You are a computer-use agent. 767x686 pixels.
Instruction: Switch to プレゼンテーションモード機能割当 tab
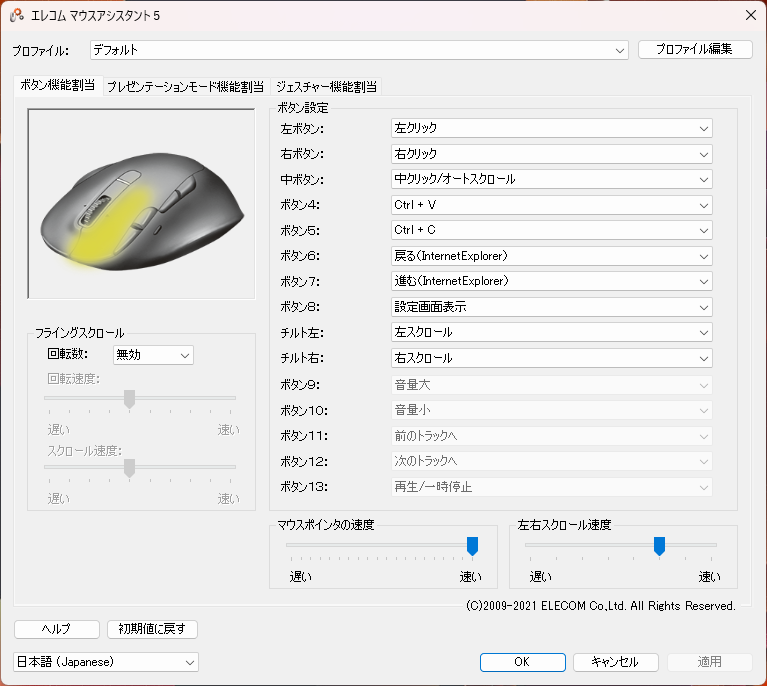[185, 87]
